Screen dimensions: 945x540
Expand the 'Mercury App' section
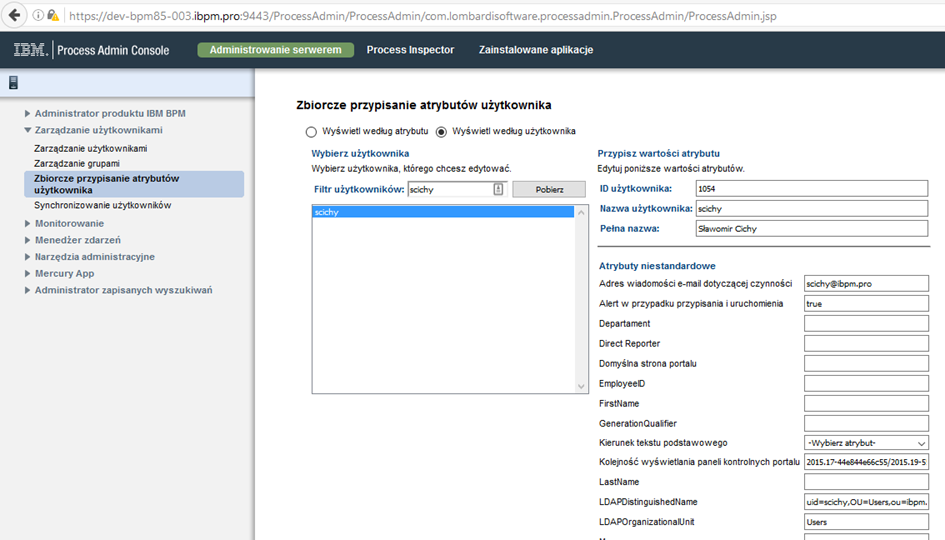[x=27, y=274]
